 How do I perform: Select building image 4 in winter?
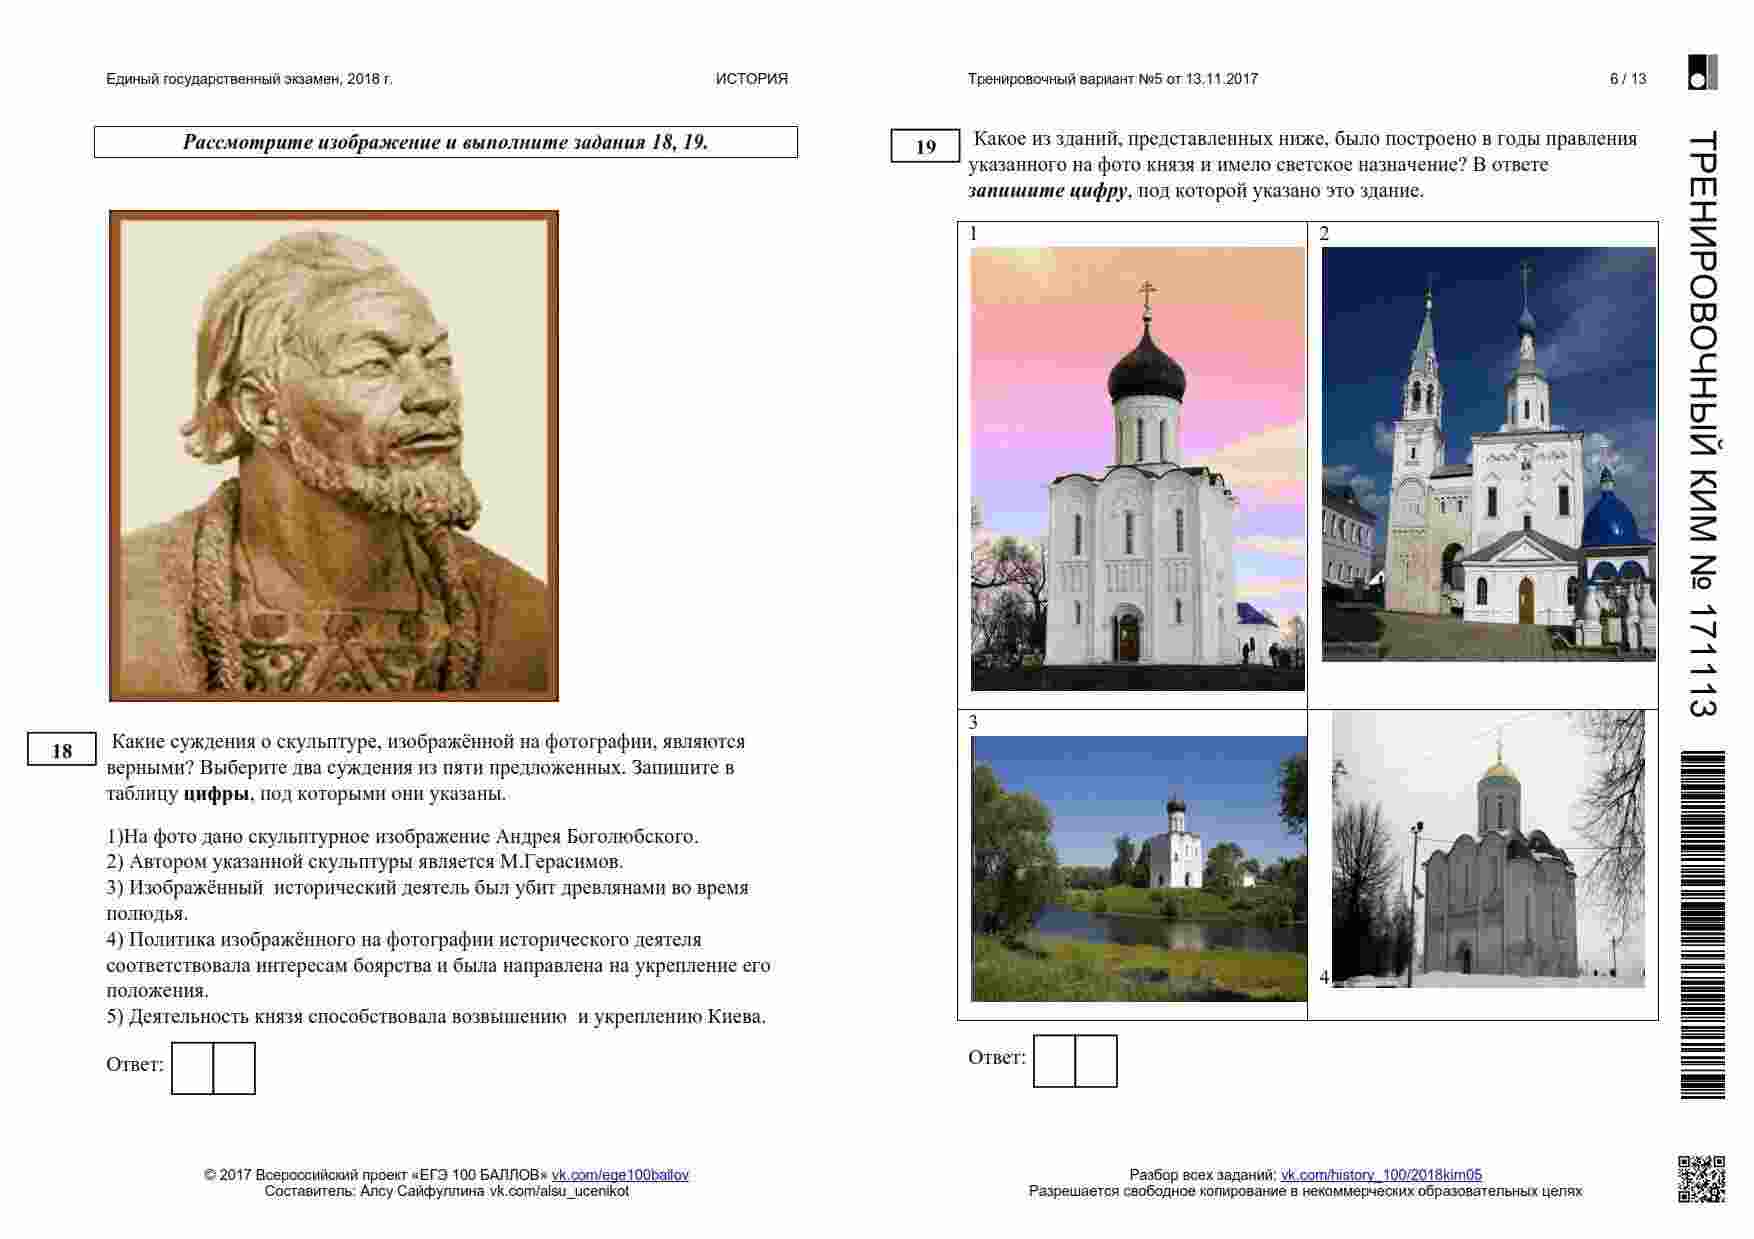pyautogui.click(x=1488, y=850)
